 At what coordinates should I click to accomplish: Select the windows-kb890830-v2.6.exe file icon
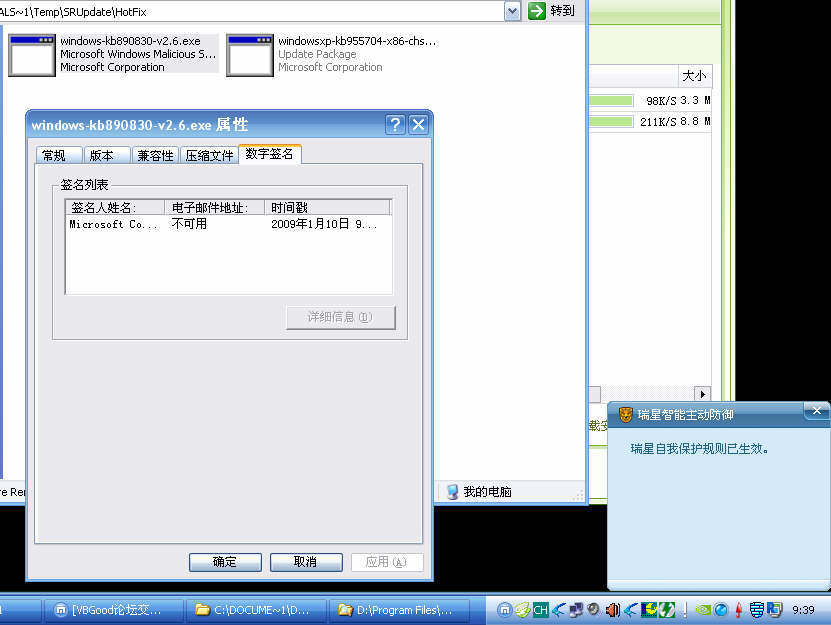pos(32,55)
